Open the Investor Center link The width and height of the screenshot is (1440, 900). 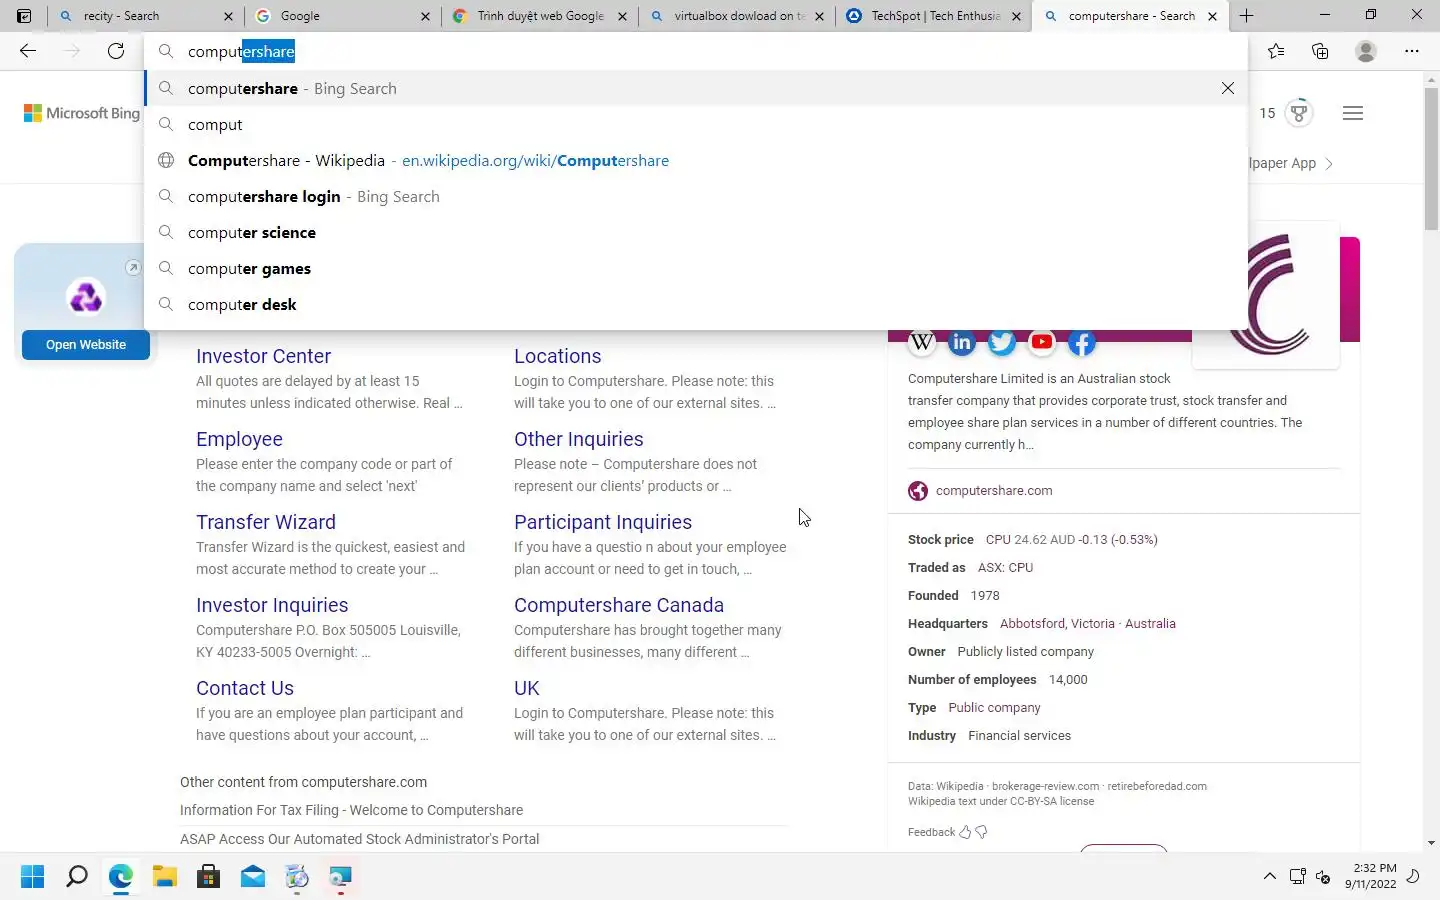[x=263, y=356]
